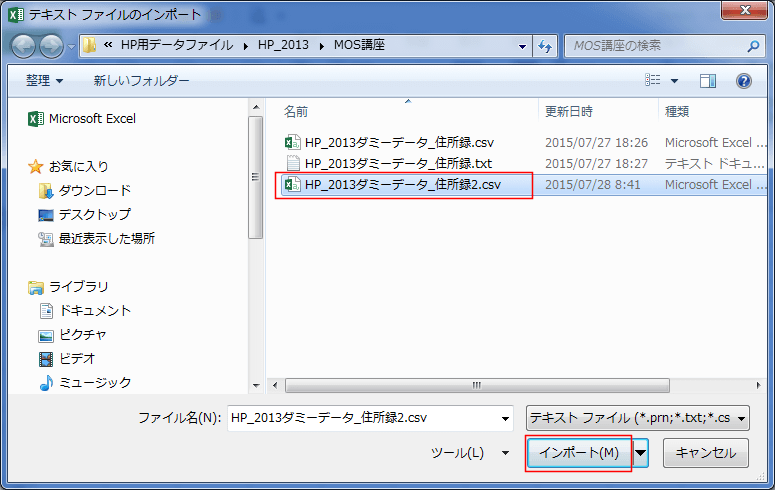Click the date 2015/07/27 18:27 cell
Viewport: 775px width, 490px height.
596,164
